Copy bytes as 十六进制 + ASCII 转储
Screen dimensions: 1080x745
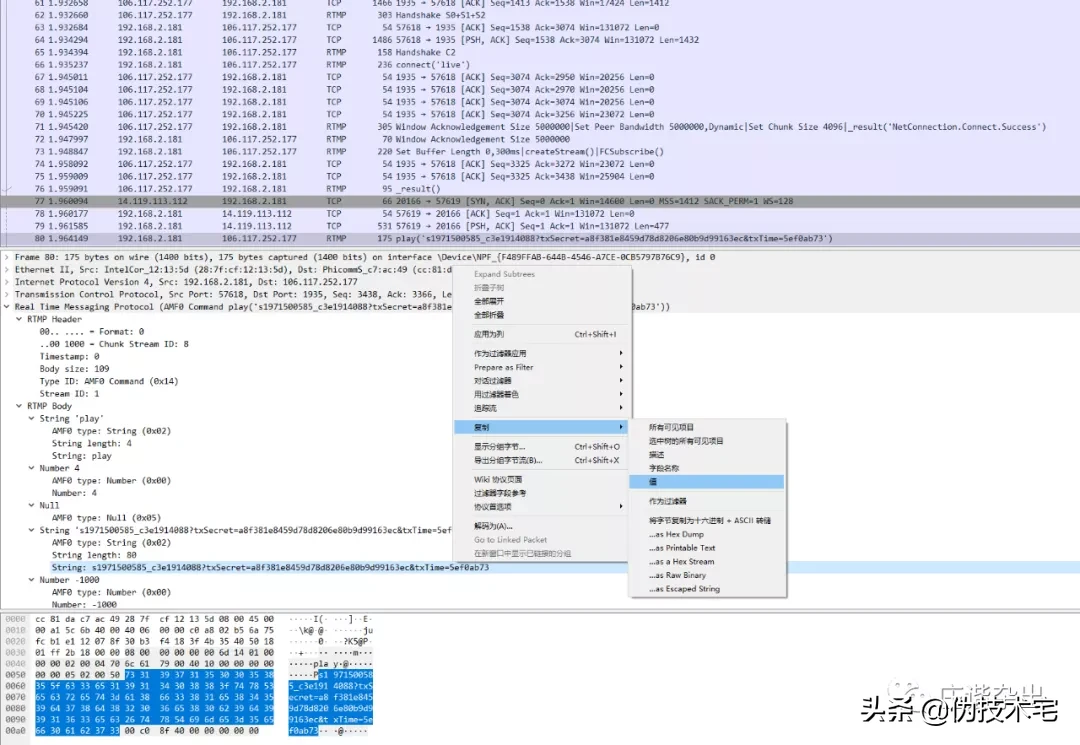click(707, 521)
